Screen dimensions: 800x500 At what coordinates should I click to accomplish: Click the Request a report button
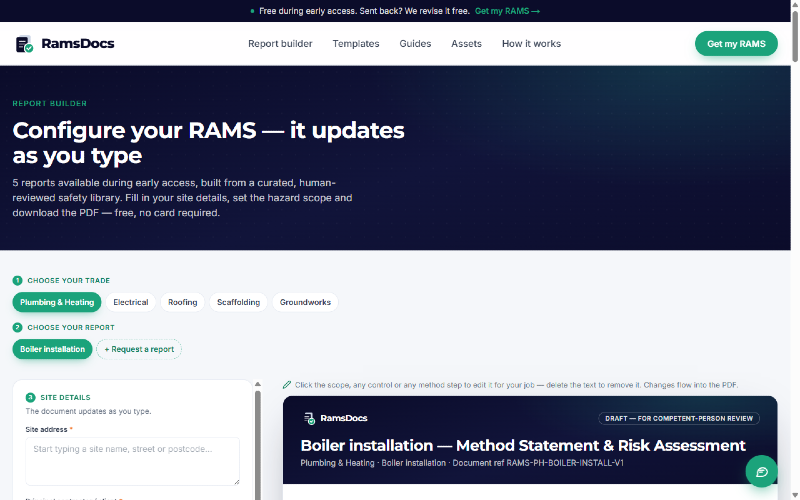[x=139, y=349]
